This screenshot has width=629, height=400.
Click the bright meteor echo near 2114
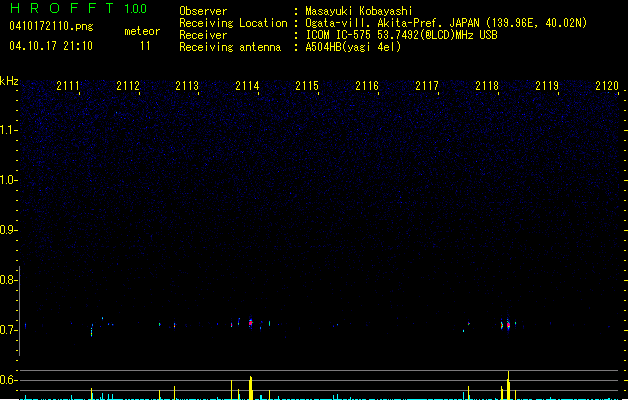251,323
